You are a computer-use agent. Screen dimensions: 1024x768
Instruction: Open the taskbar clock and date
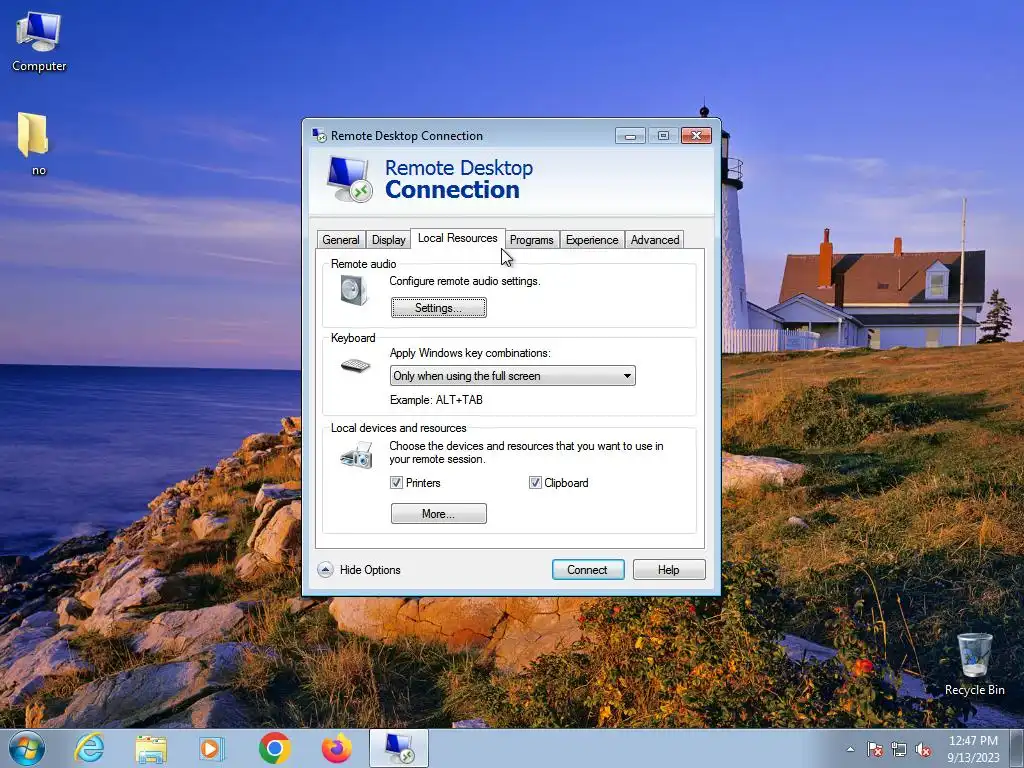pyautogui.click(x=973, y=749)
